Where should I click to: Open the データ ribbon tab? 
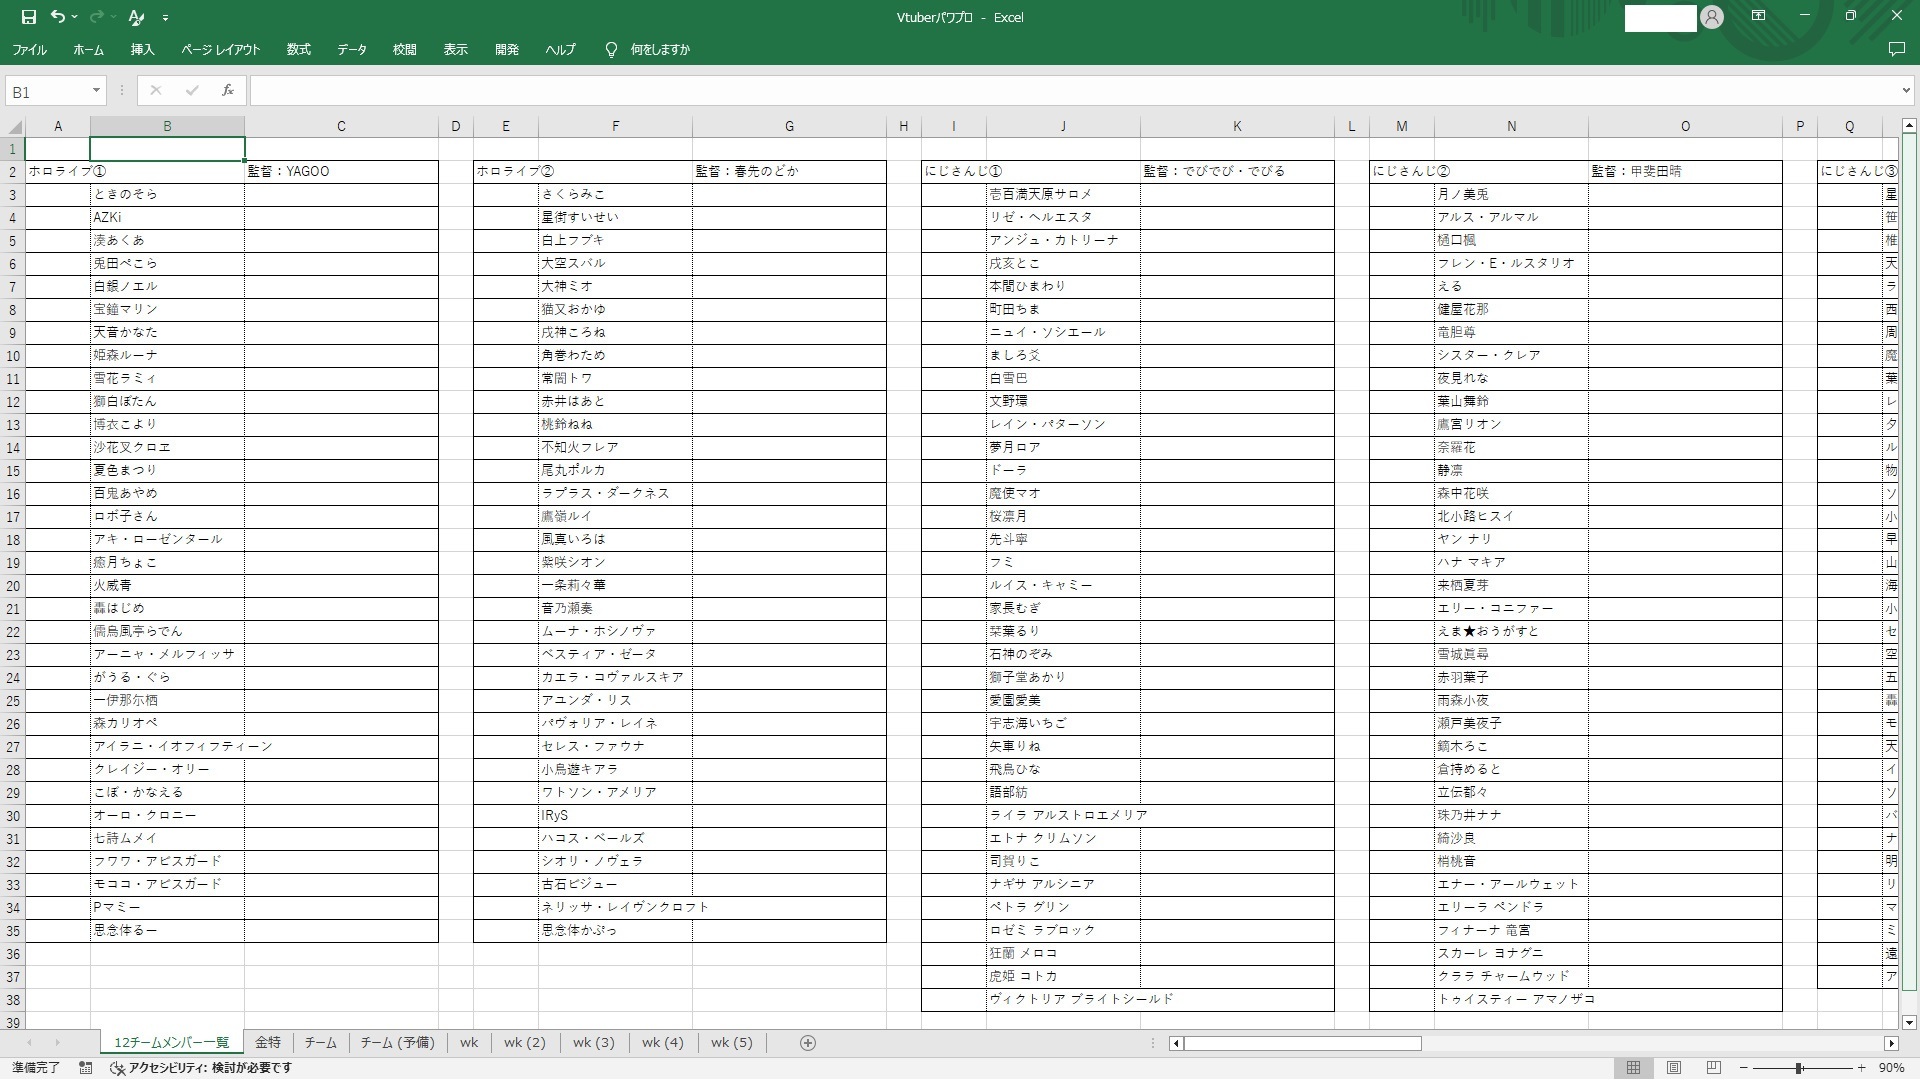pyautogui.click(x=352, y=49)
